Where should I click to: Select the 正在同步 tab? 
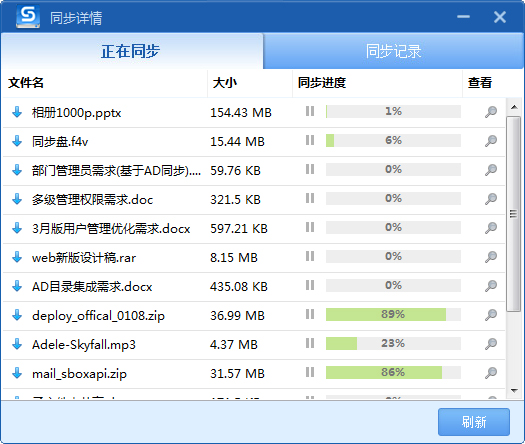tap(132, 51)
